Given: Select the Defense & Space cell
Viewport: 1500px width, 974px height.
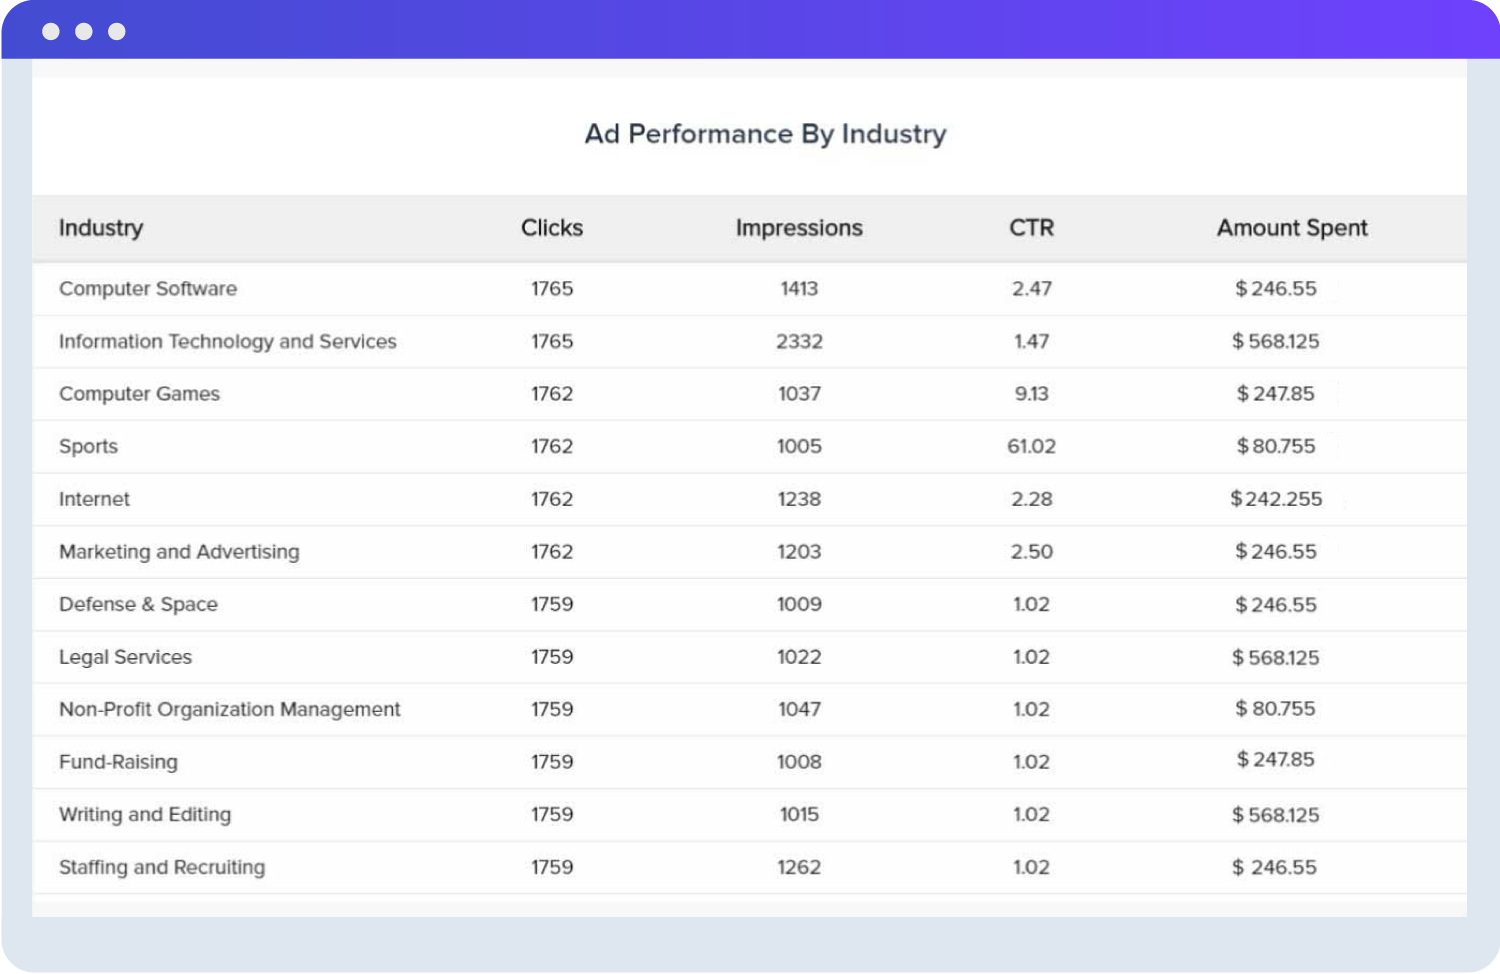Looking at the screenshot, I should click(x=138, y=605).
